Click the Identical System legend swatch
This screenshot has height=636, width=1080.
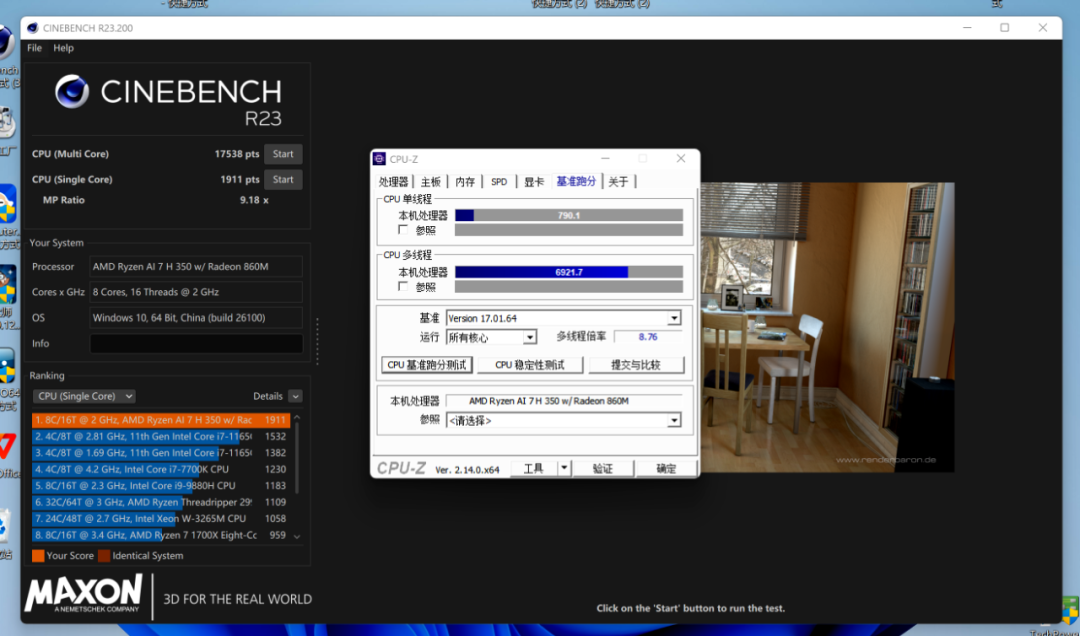point(104,555)
